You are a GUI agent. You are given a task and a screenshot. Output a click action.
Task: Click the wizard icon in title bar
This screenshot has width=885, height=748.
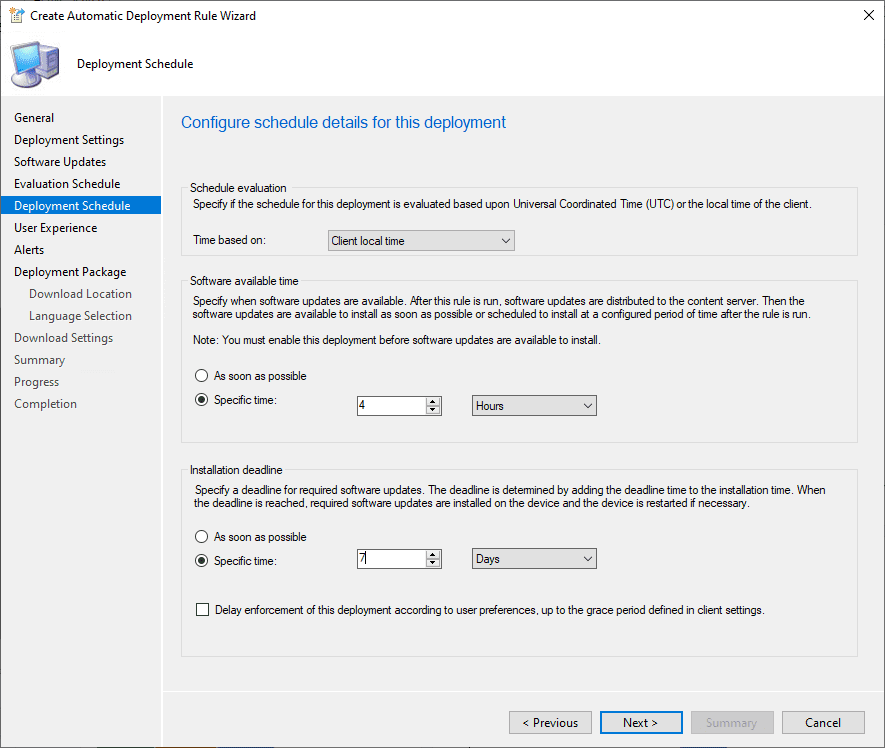pyautogui.click(x=16, y=16)
